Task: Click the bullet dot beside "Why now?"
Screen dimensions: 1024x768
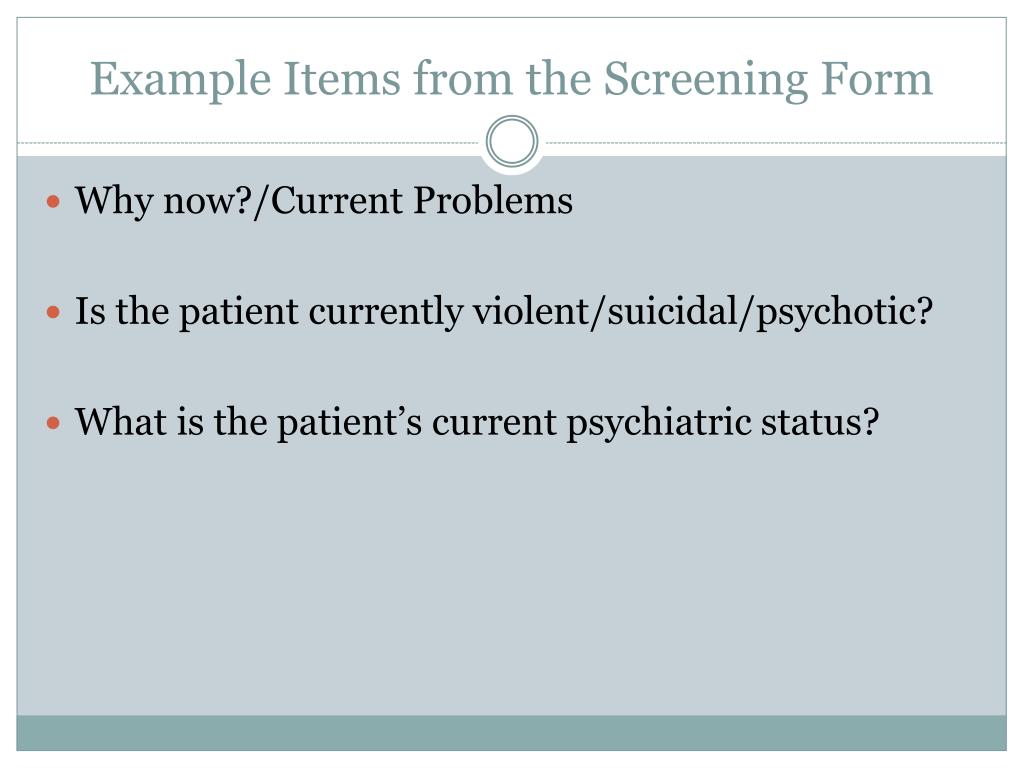Action: click(55, 202)
